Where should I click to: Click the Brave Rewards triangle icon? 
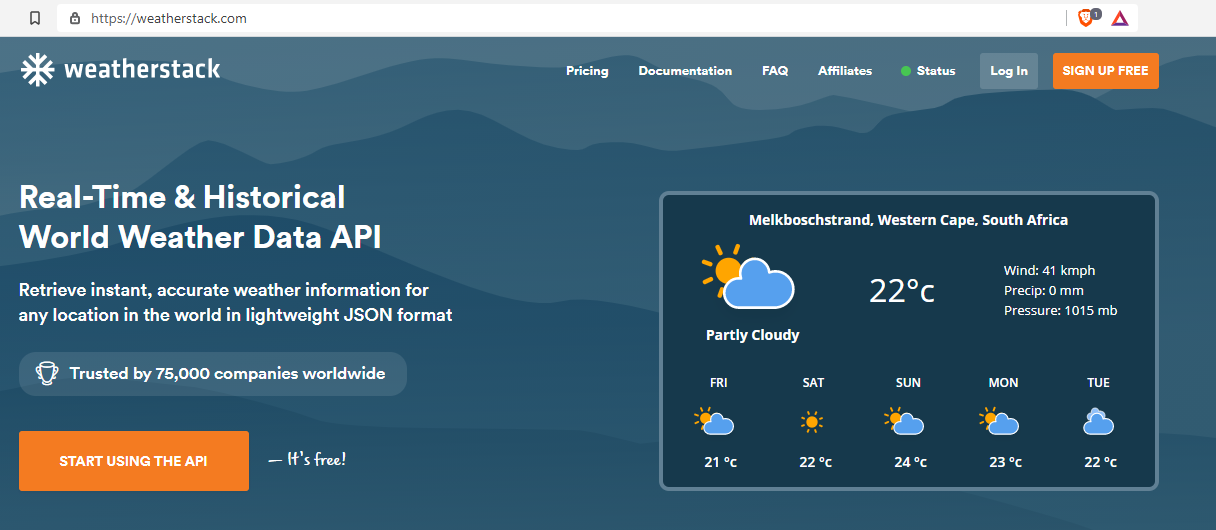pos(1119,18)
